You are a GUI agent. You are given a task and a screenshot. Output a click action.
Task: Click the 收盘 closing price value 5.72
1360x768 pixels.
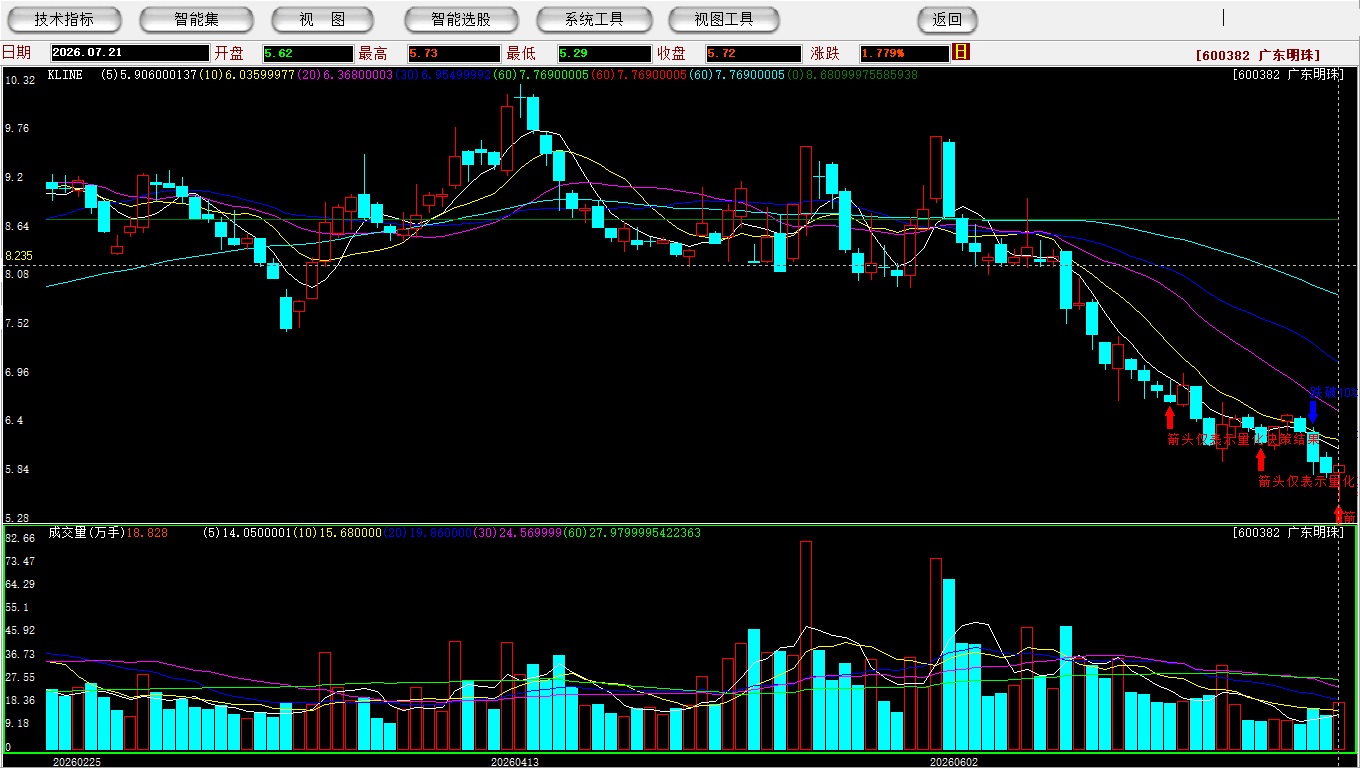pyautogui.click(x=753, y=53)
